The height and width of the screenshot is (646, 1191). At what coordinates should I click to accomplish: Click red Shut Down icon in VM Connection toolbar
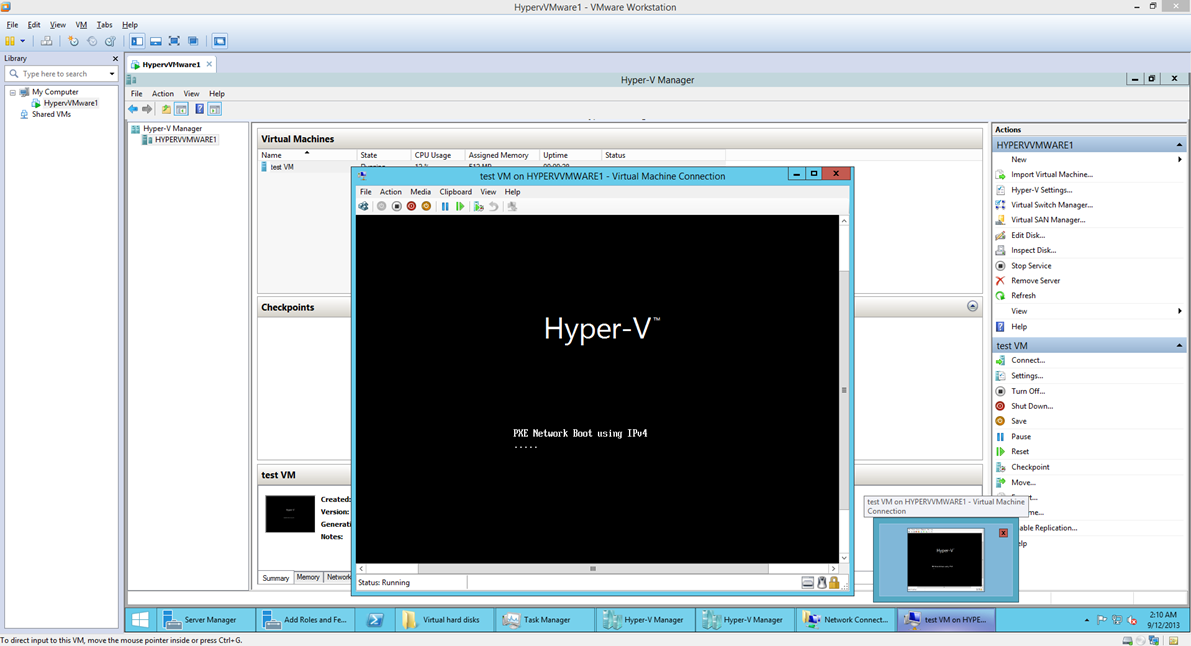coord(411,206)
